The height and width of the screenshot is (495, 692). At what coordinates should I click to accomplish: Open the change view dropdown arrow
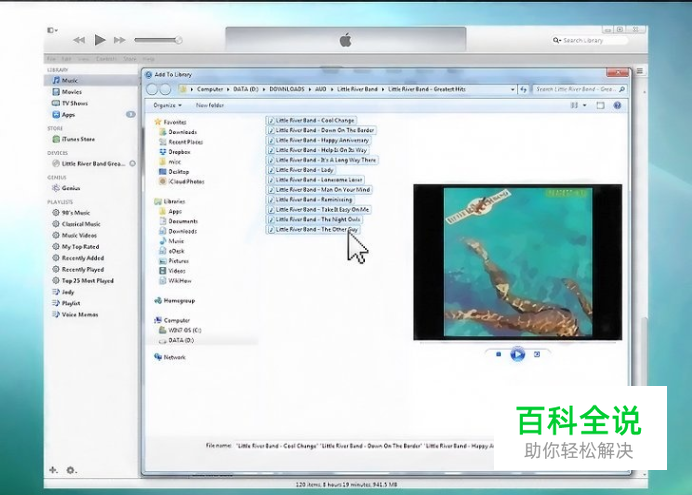(x=585, y=105)
